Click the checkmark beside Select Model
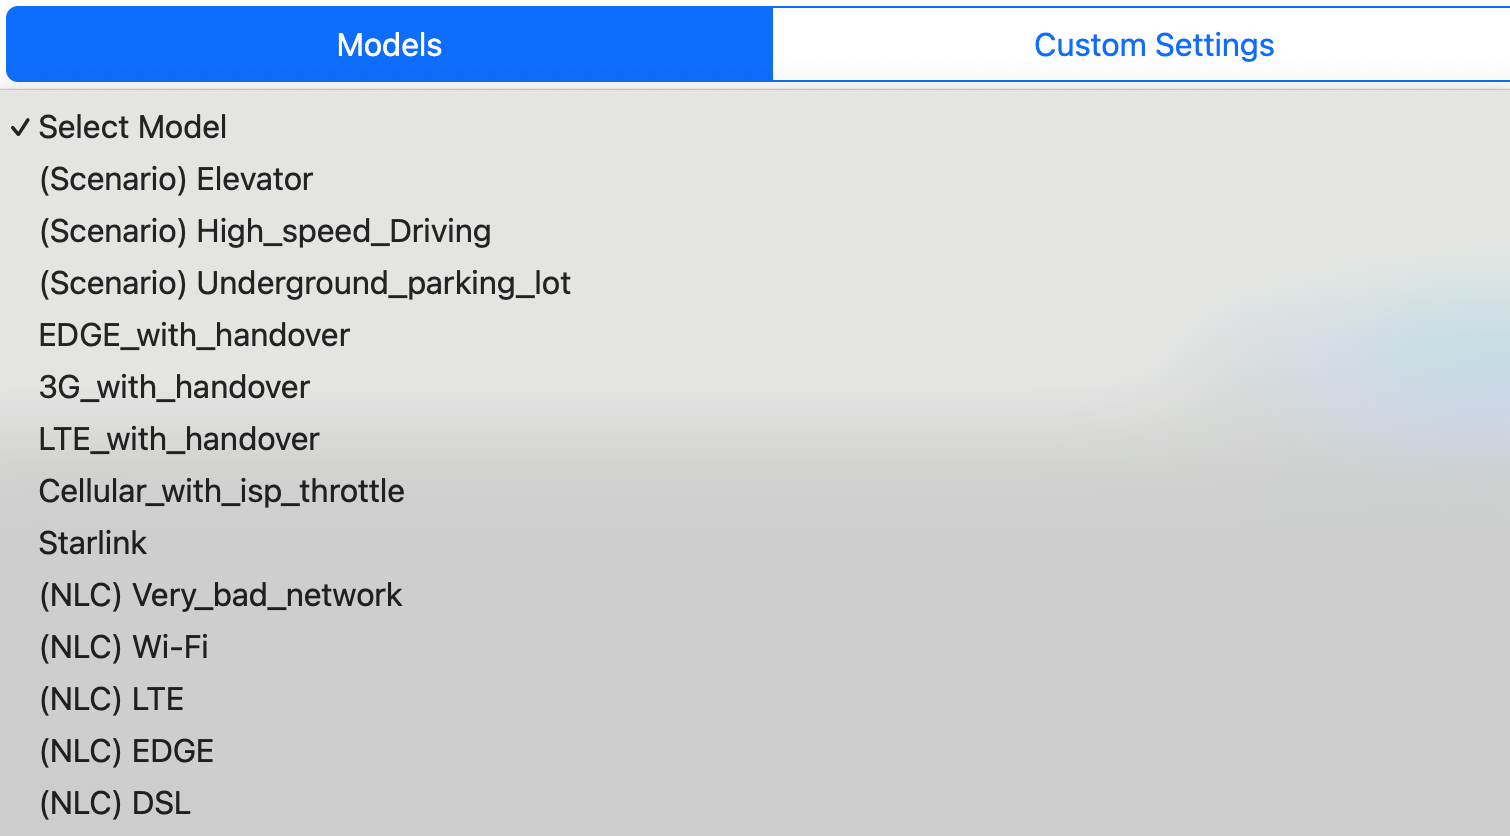 click(20, 128)
